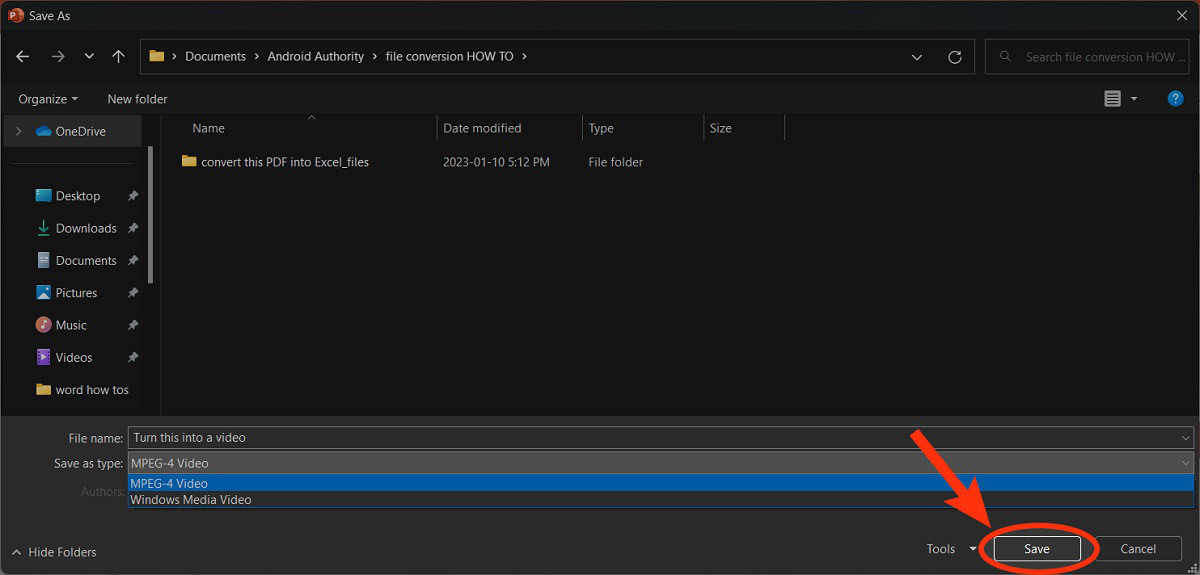Select MPEG-4 Video from type list
Viewport: 1200px width, 575px height.
(x=169, y=483)
